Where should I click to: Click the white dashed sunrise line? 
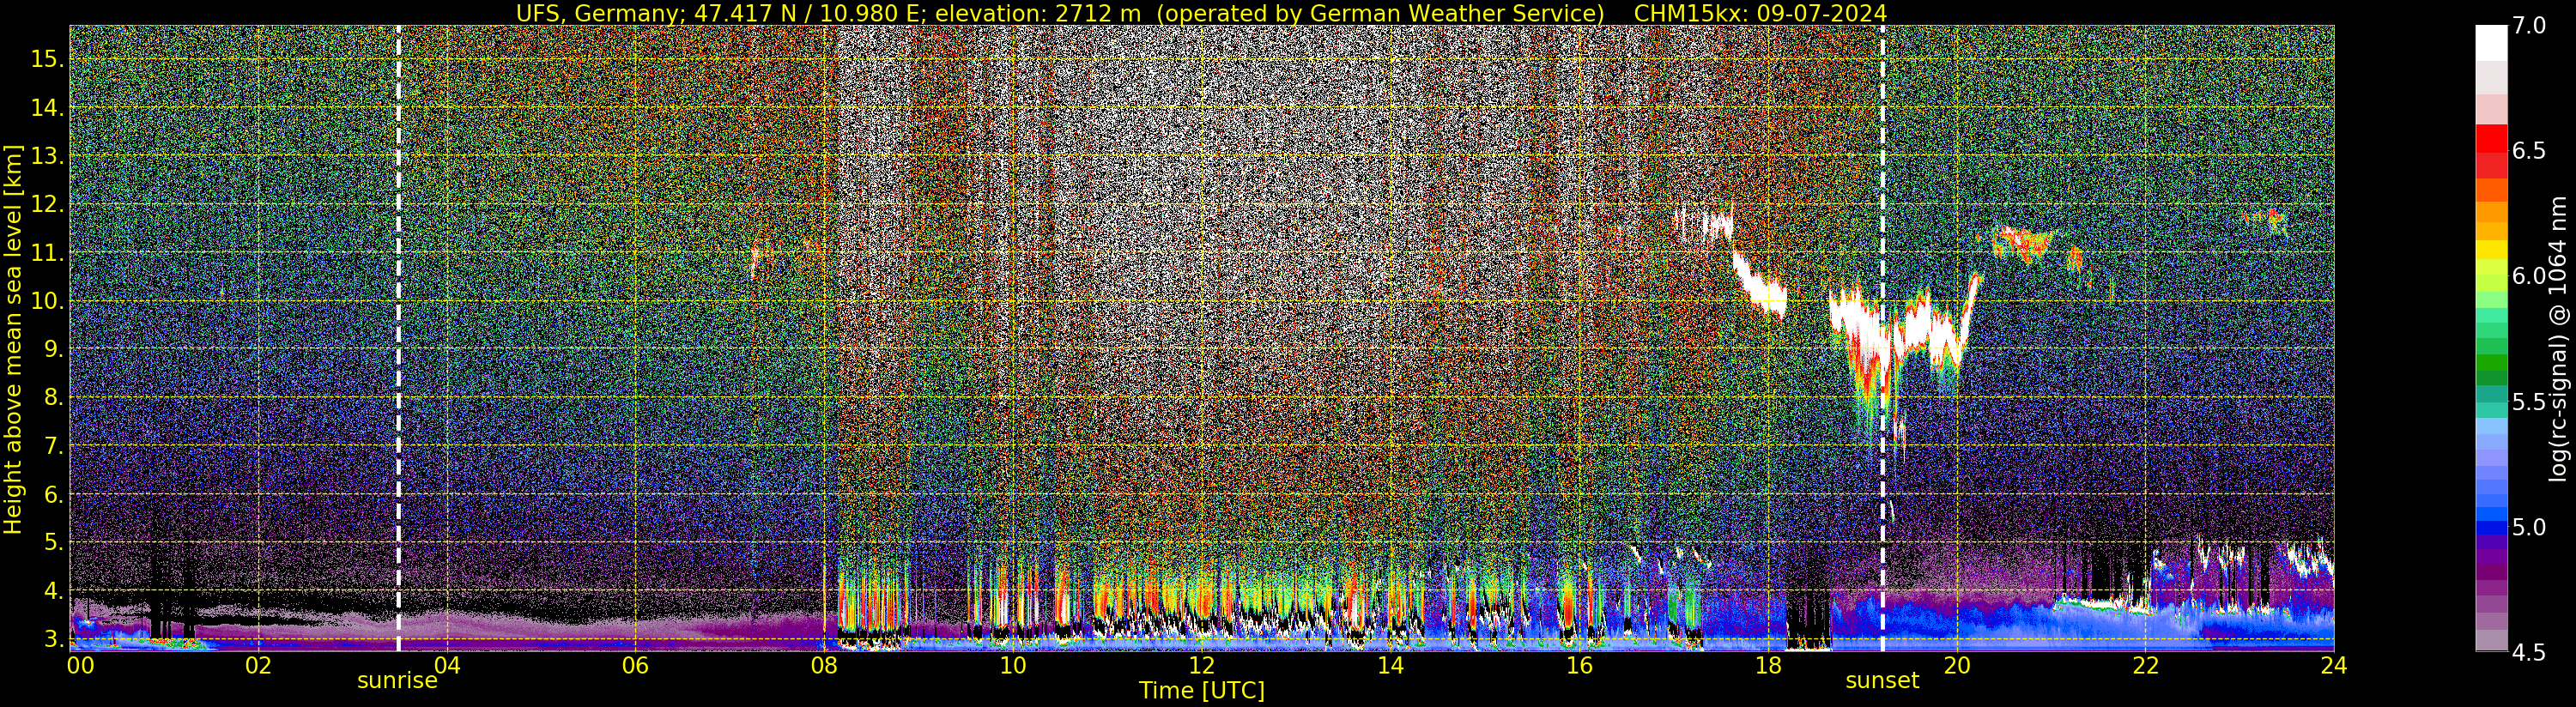pos(398,338)
